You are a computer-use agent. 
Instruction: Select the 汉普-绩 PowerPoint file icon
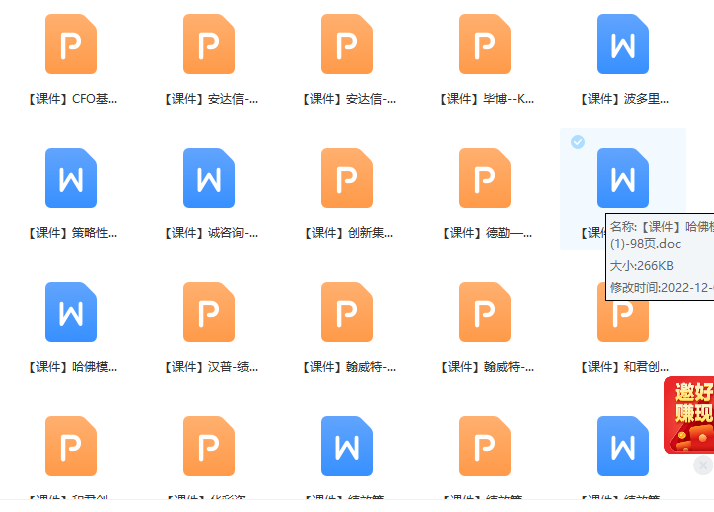(x=209, y=312)
